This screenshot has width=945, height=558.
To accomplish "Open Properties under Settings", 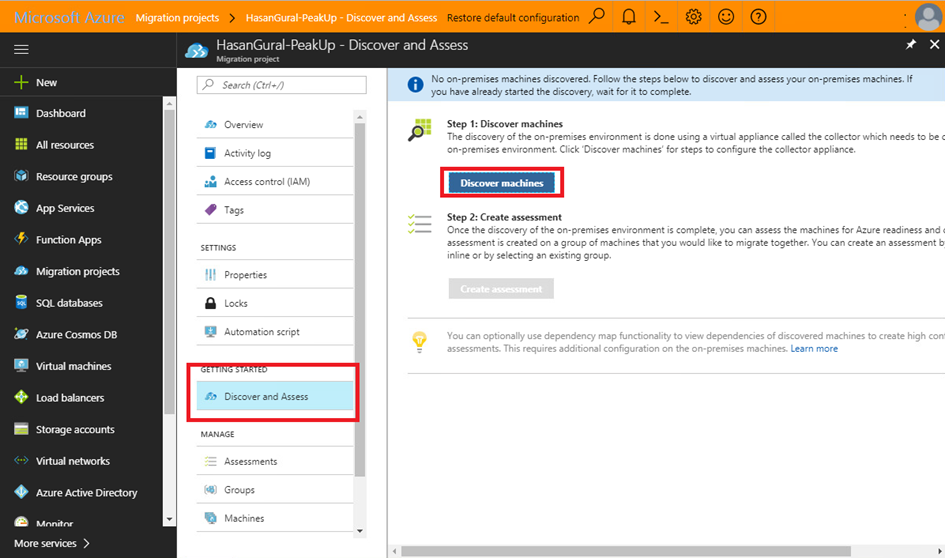I will click(275, 275).
